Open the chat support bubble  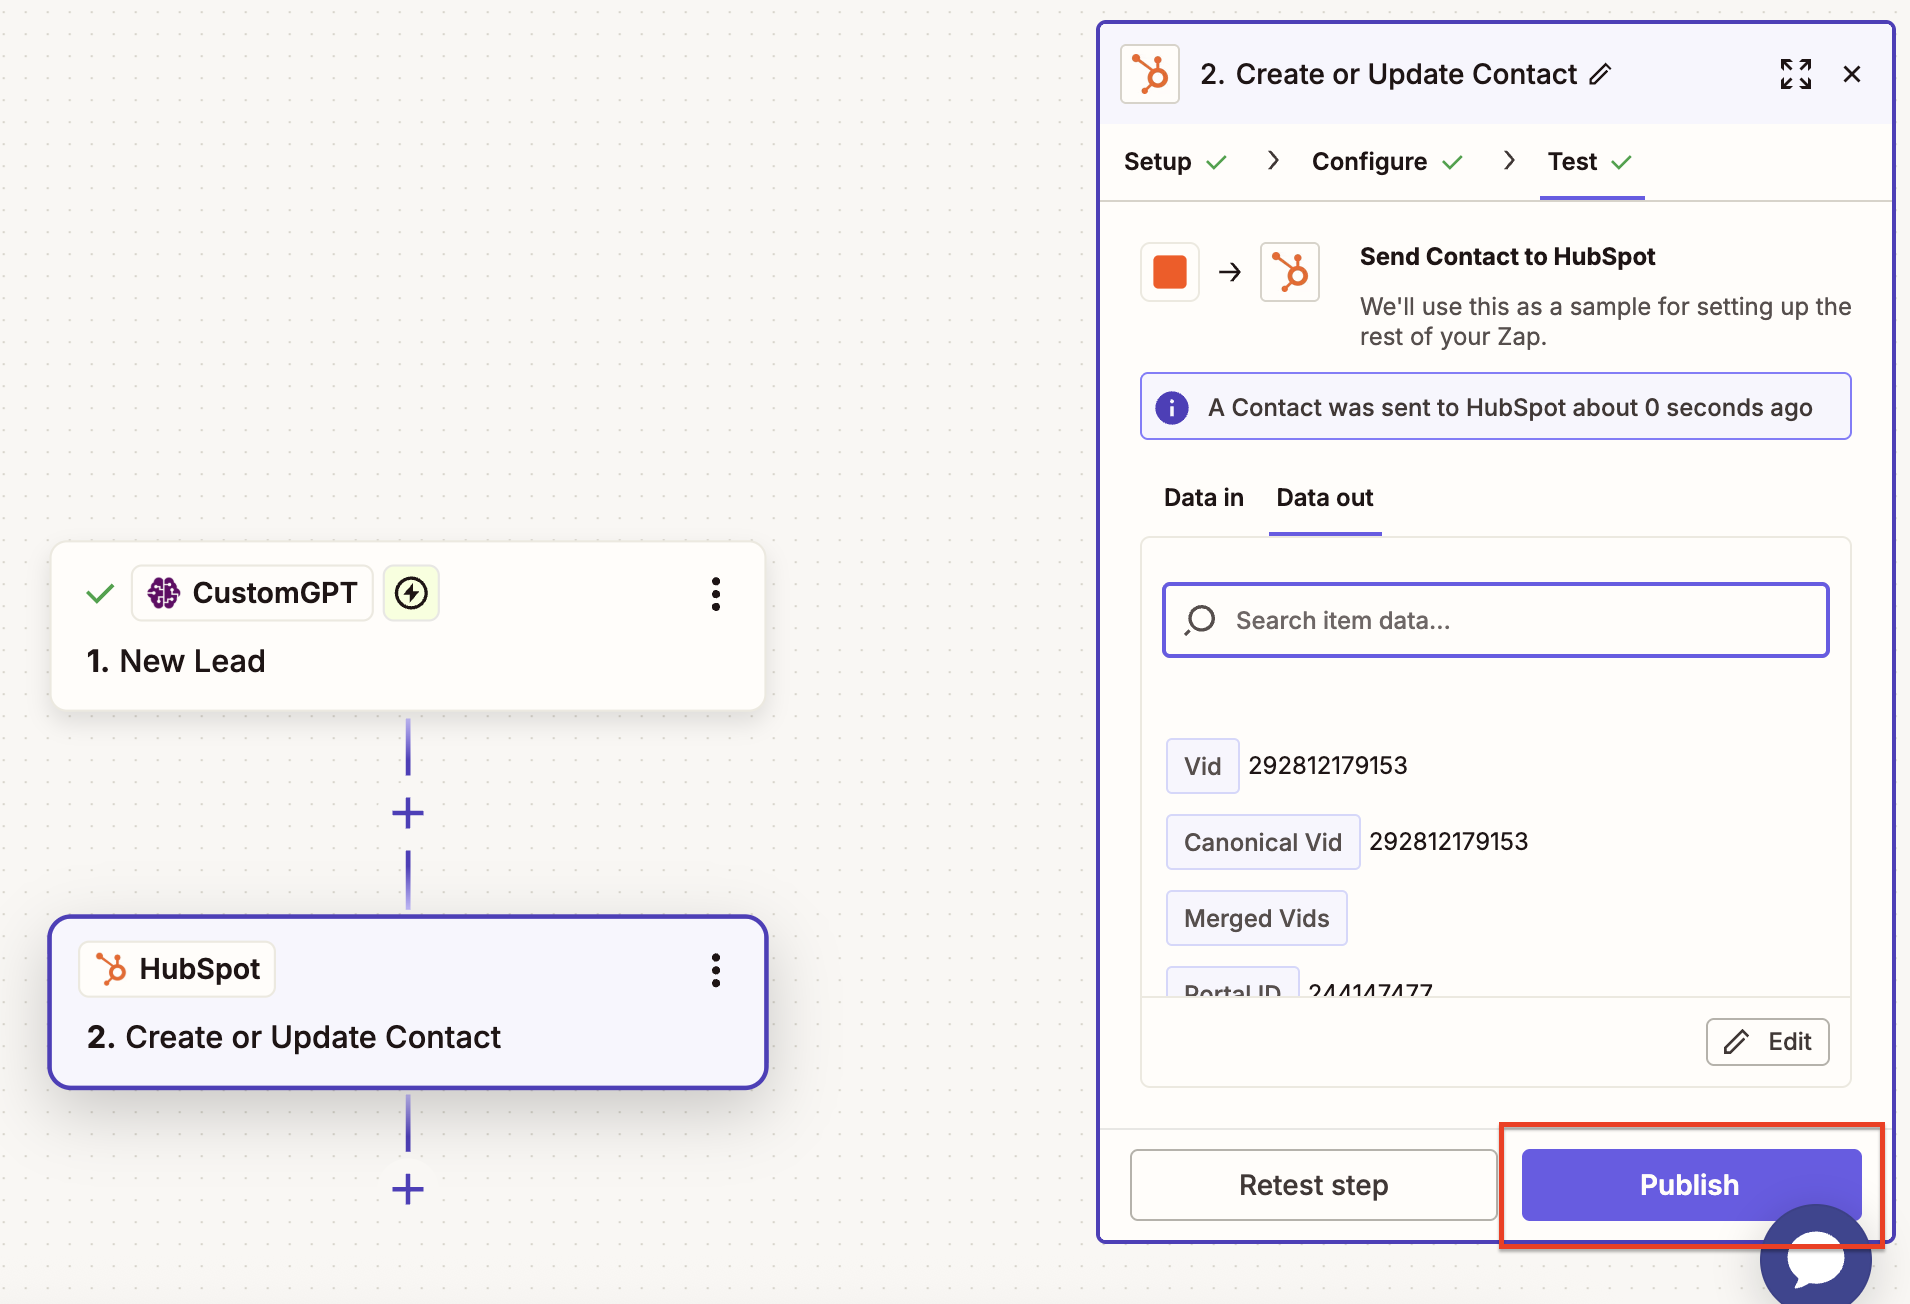1816,1260
